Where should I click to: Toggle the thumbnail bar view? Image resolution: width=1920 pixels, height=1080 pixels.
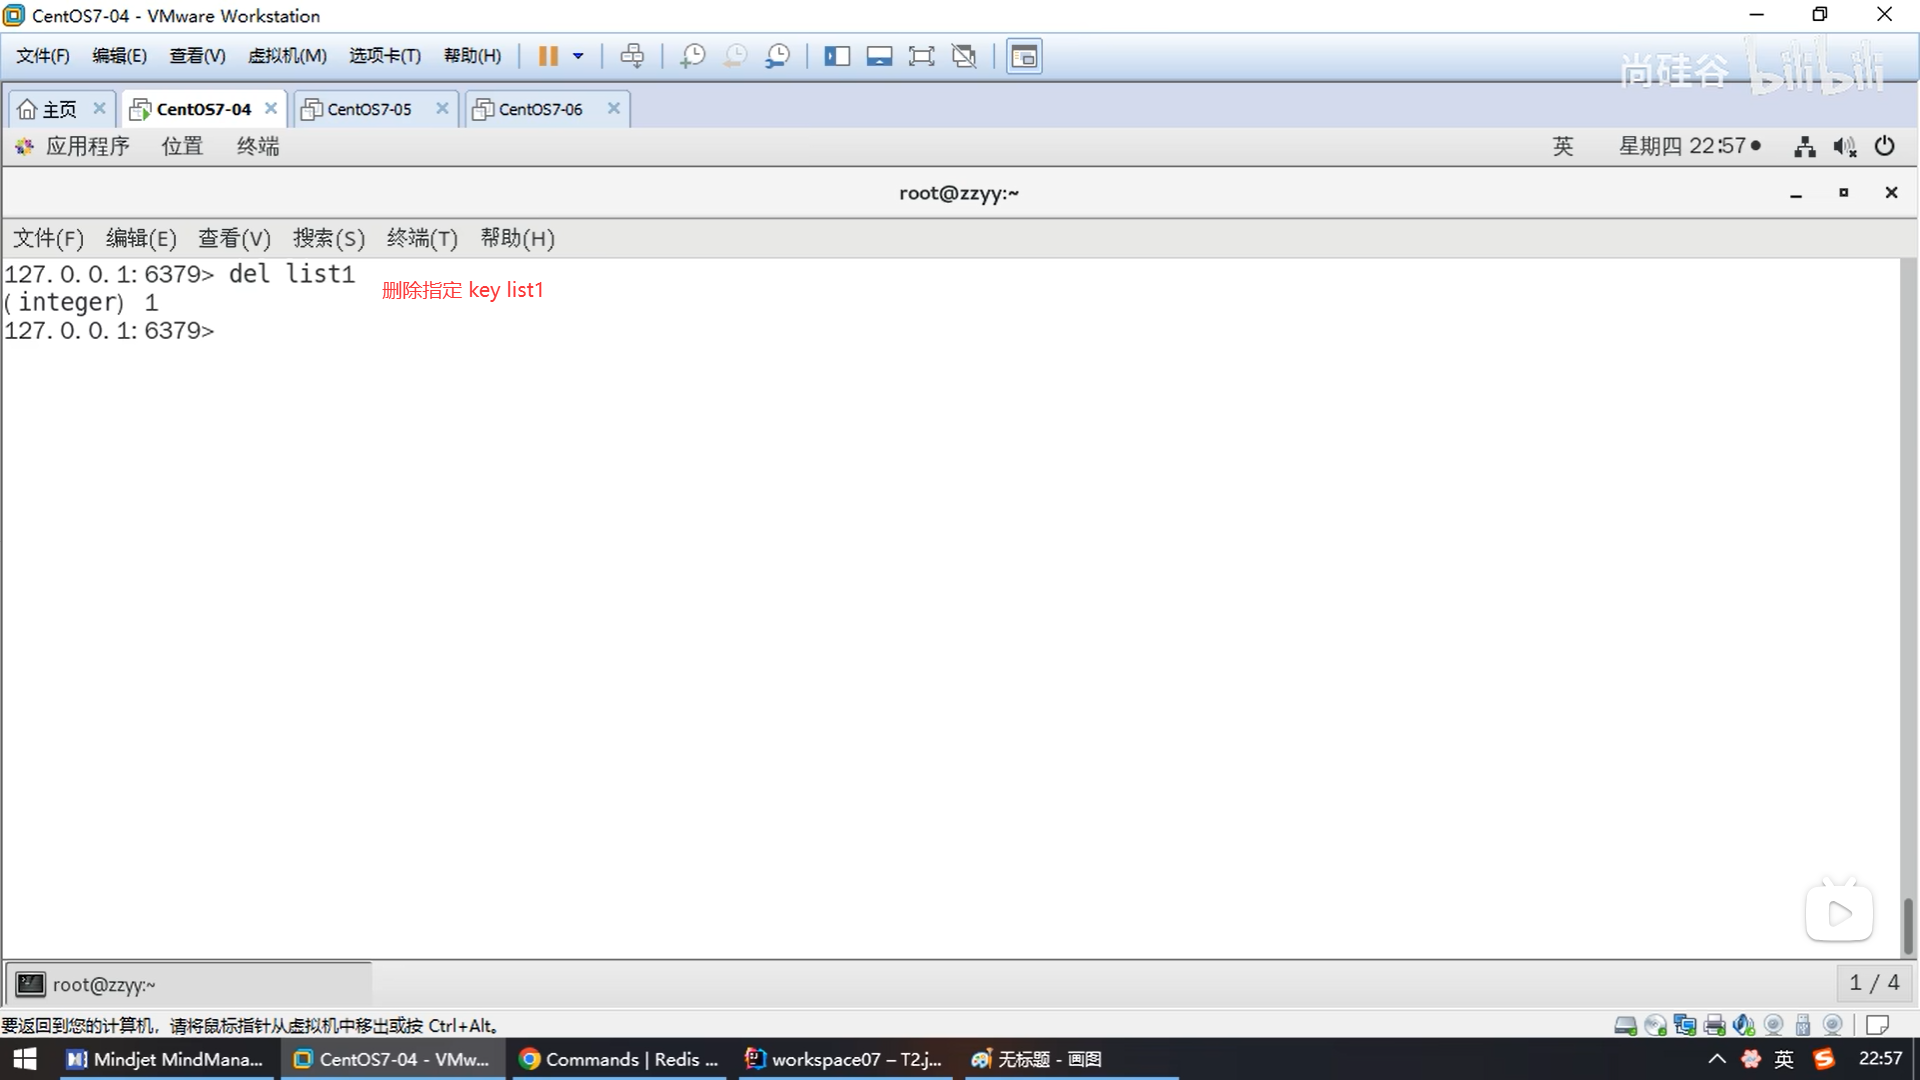click(879, 56)
